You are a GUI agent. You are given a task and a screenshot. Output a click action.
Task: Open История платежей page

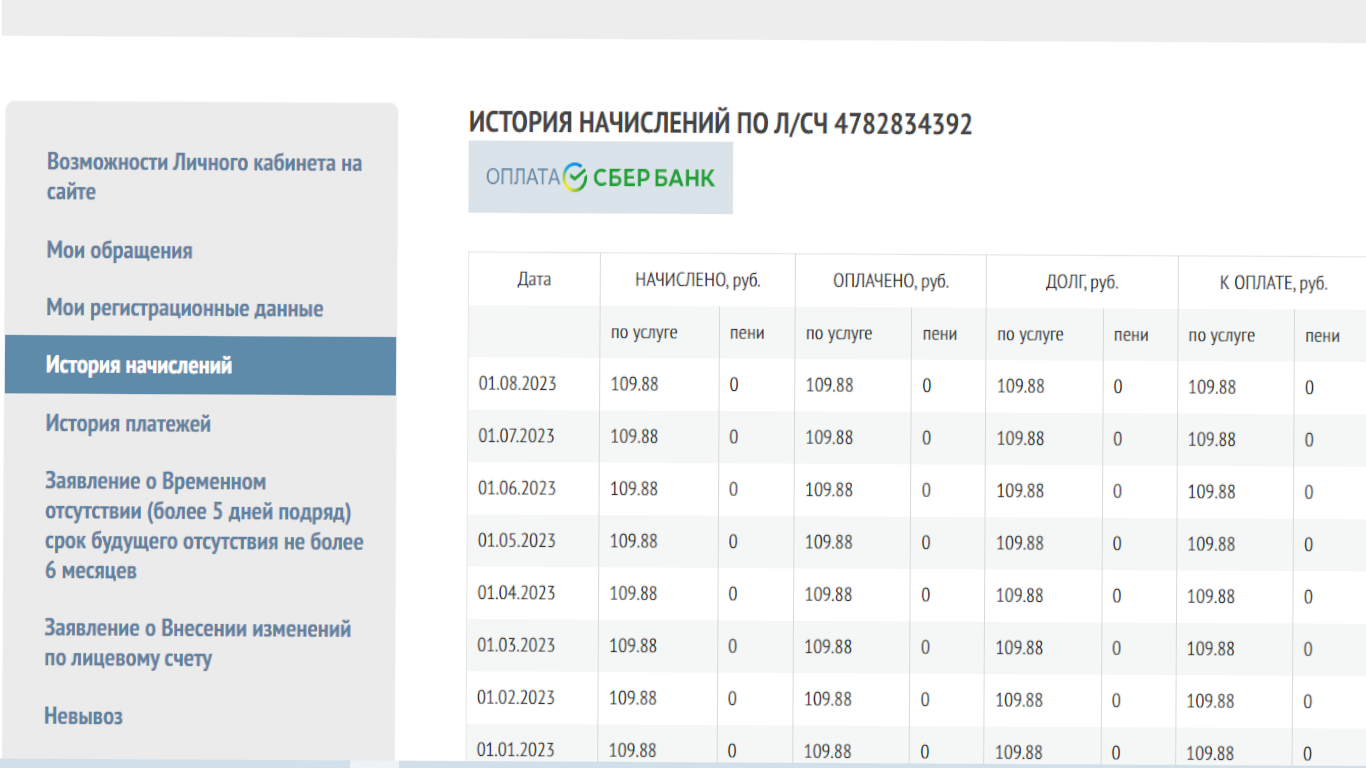[x=128, y=424]
